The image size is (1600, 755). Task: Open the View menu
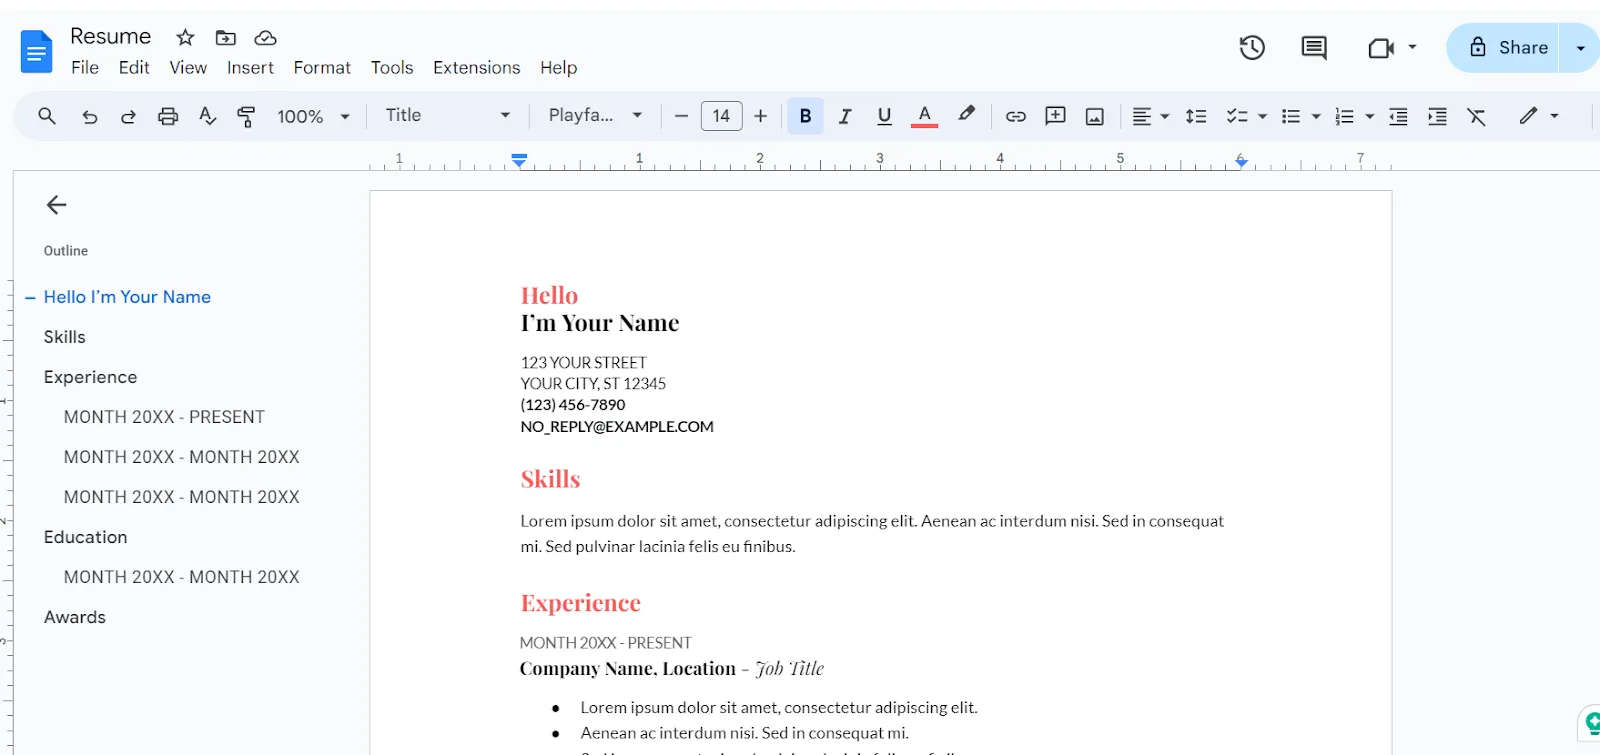point(188,67)
